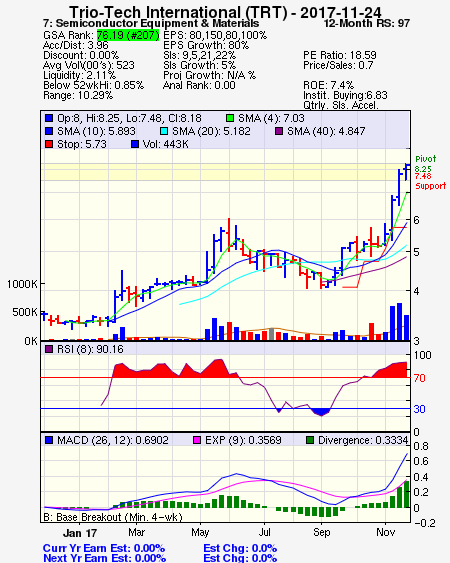Image resolution: width=450 pixels, height=563 pixels.
Task: Click the purple RSI (8) legend square
Action: click(x=49, y=349)
